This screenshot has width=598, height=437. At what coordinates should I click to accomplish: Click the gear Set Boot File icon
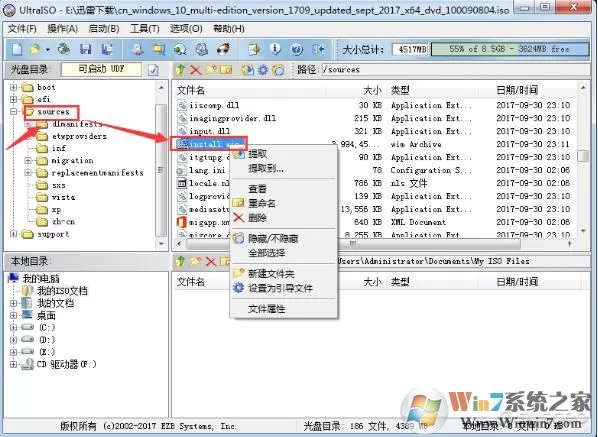[263, 70]
